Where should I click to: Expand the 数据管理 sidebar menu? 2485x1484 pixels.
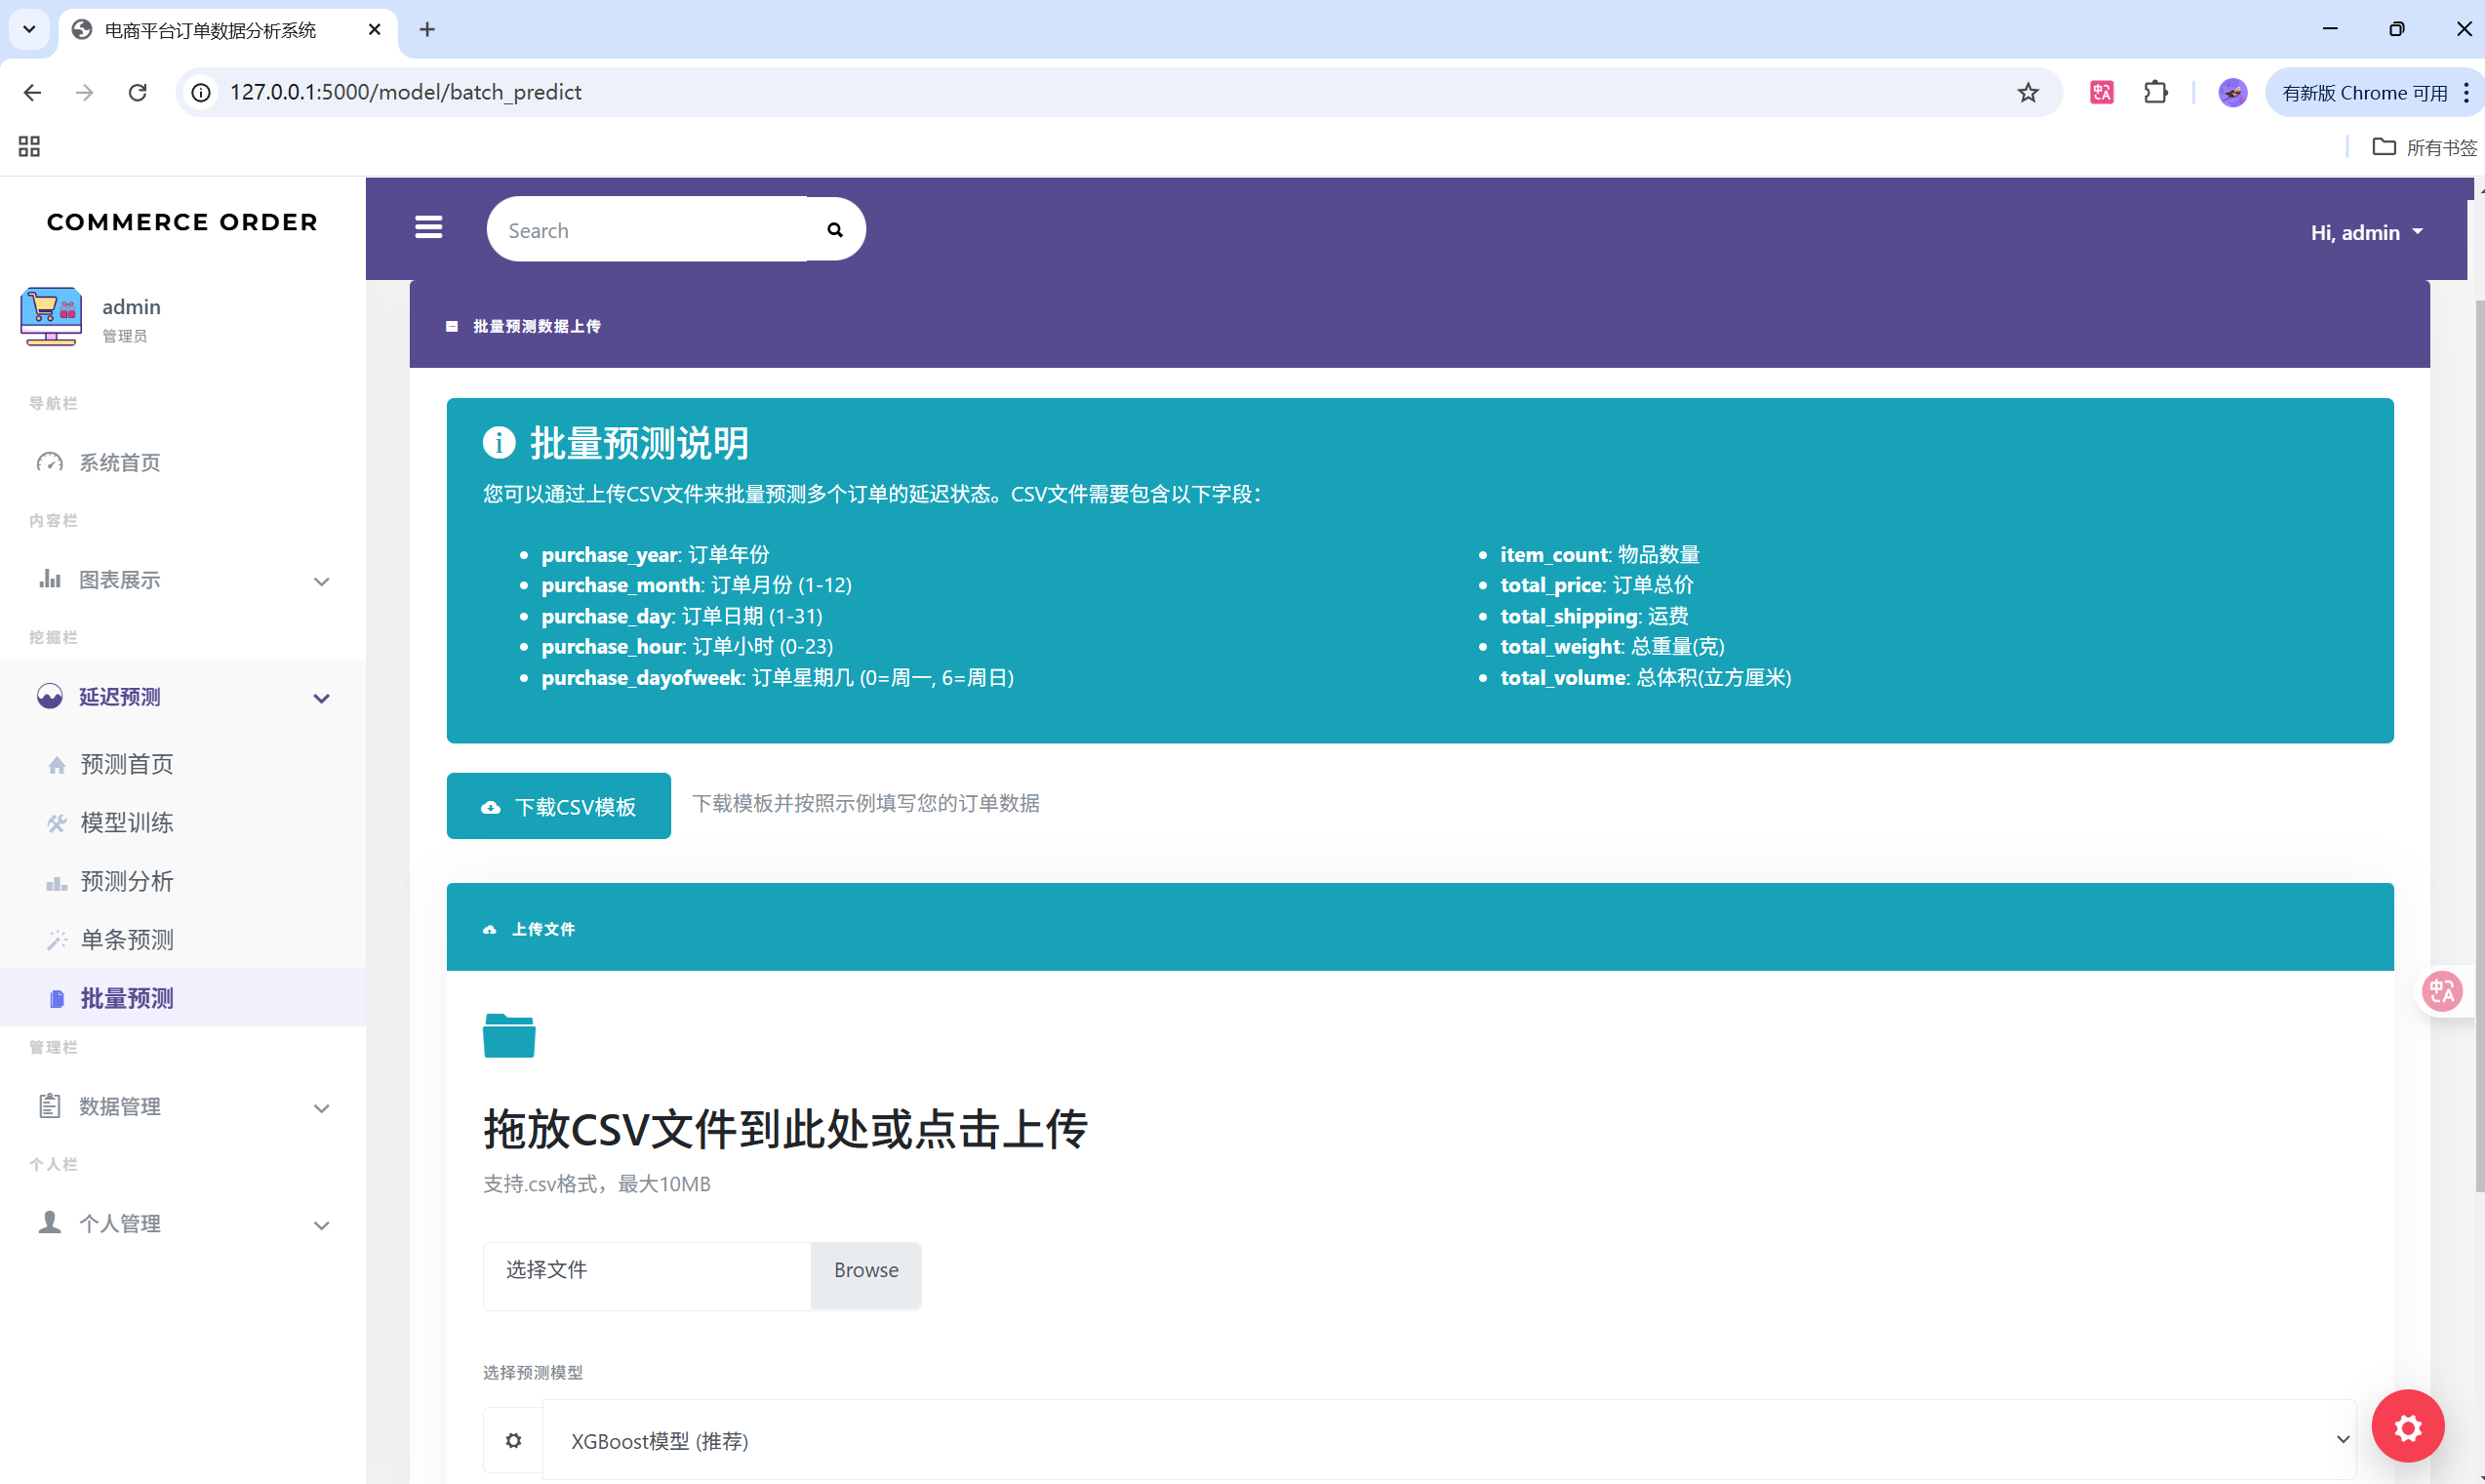(x=183, y=1106)
